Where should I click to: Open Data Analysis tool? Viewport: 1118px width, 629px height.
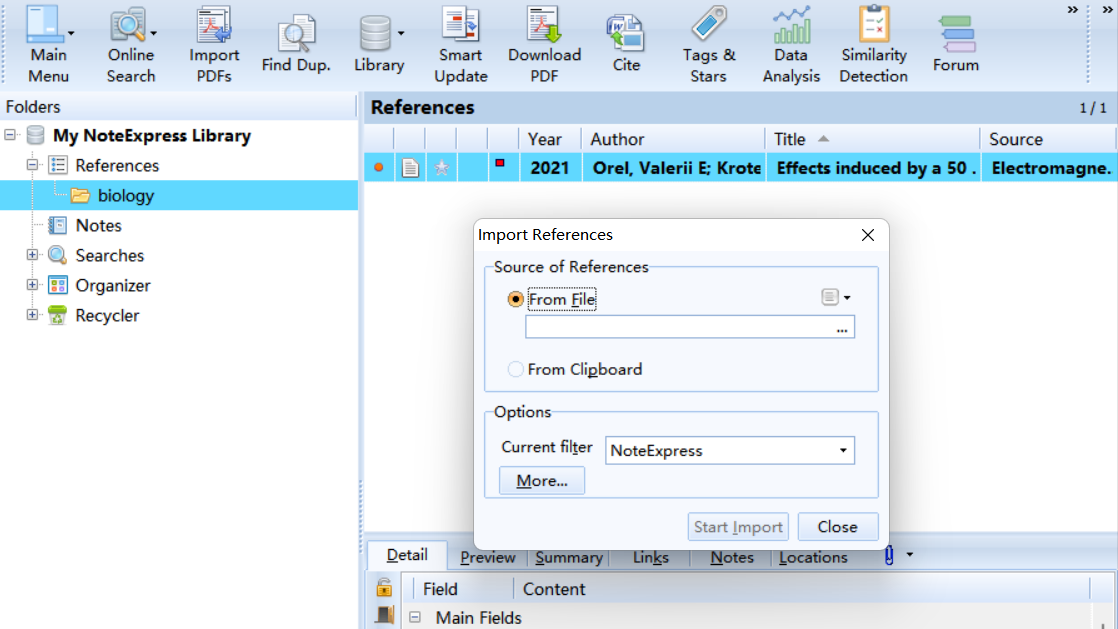(791, 44)
